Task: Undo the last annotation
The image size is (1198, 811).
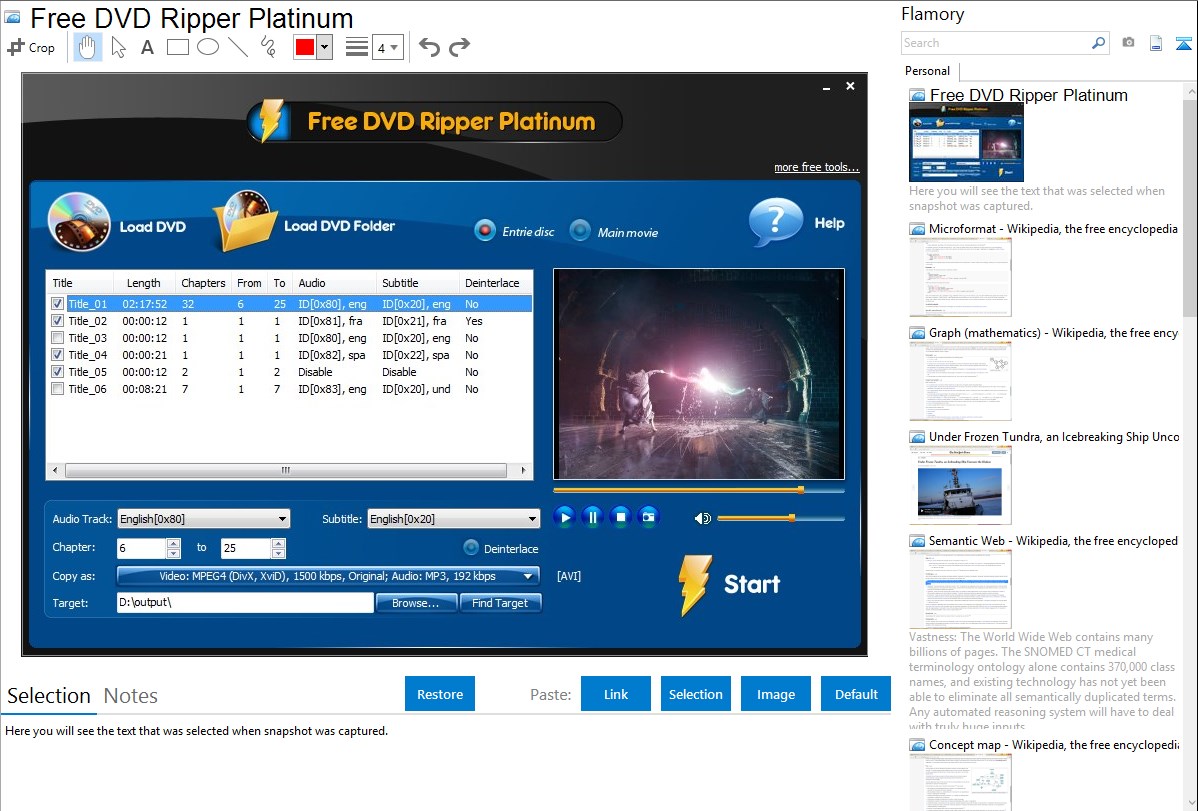Action: tap(429, 47)
